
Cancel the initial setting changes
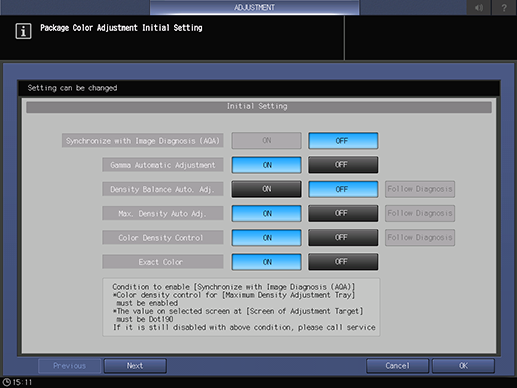coord(397,366)
